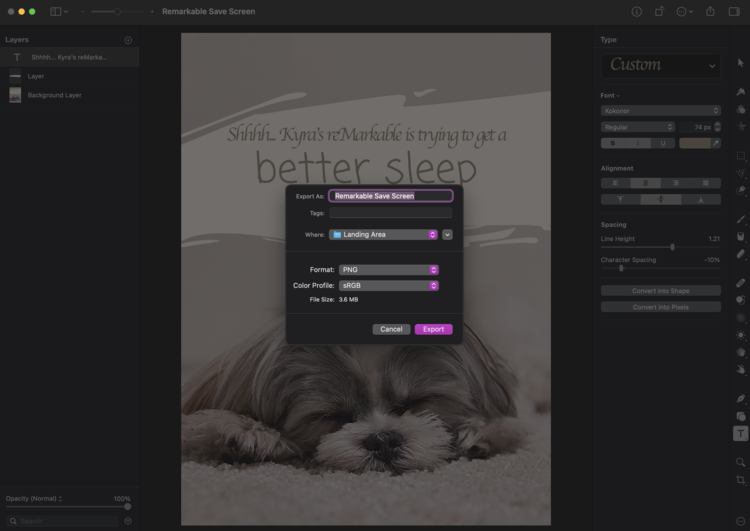Image resolution: width=750 pixels, height=531 pixels.
Task: Select the Arrange (arrow) tool
Action: click(740, 63)
